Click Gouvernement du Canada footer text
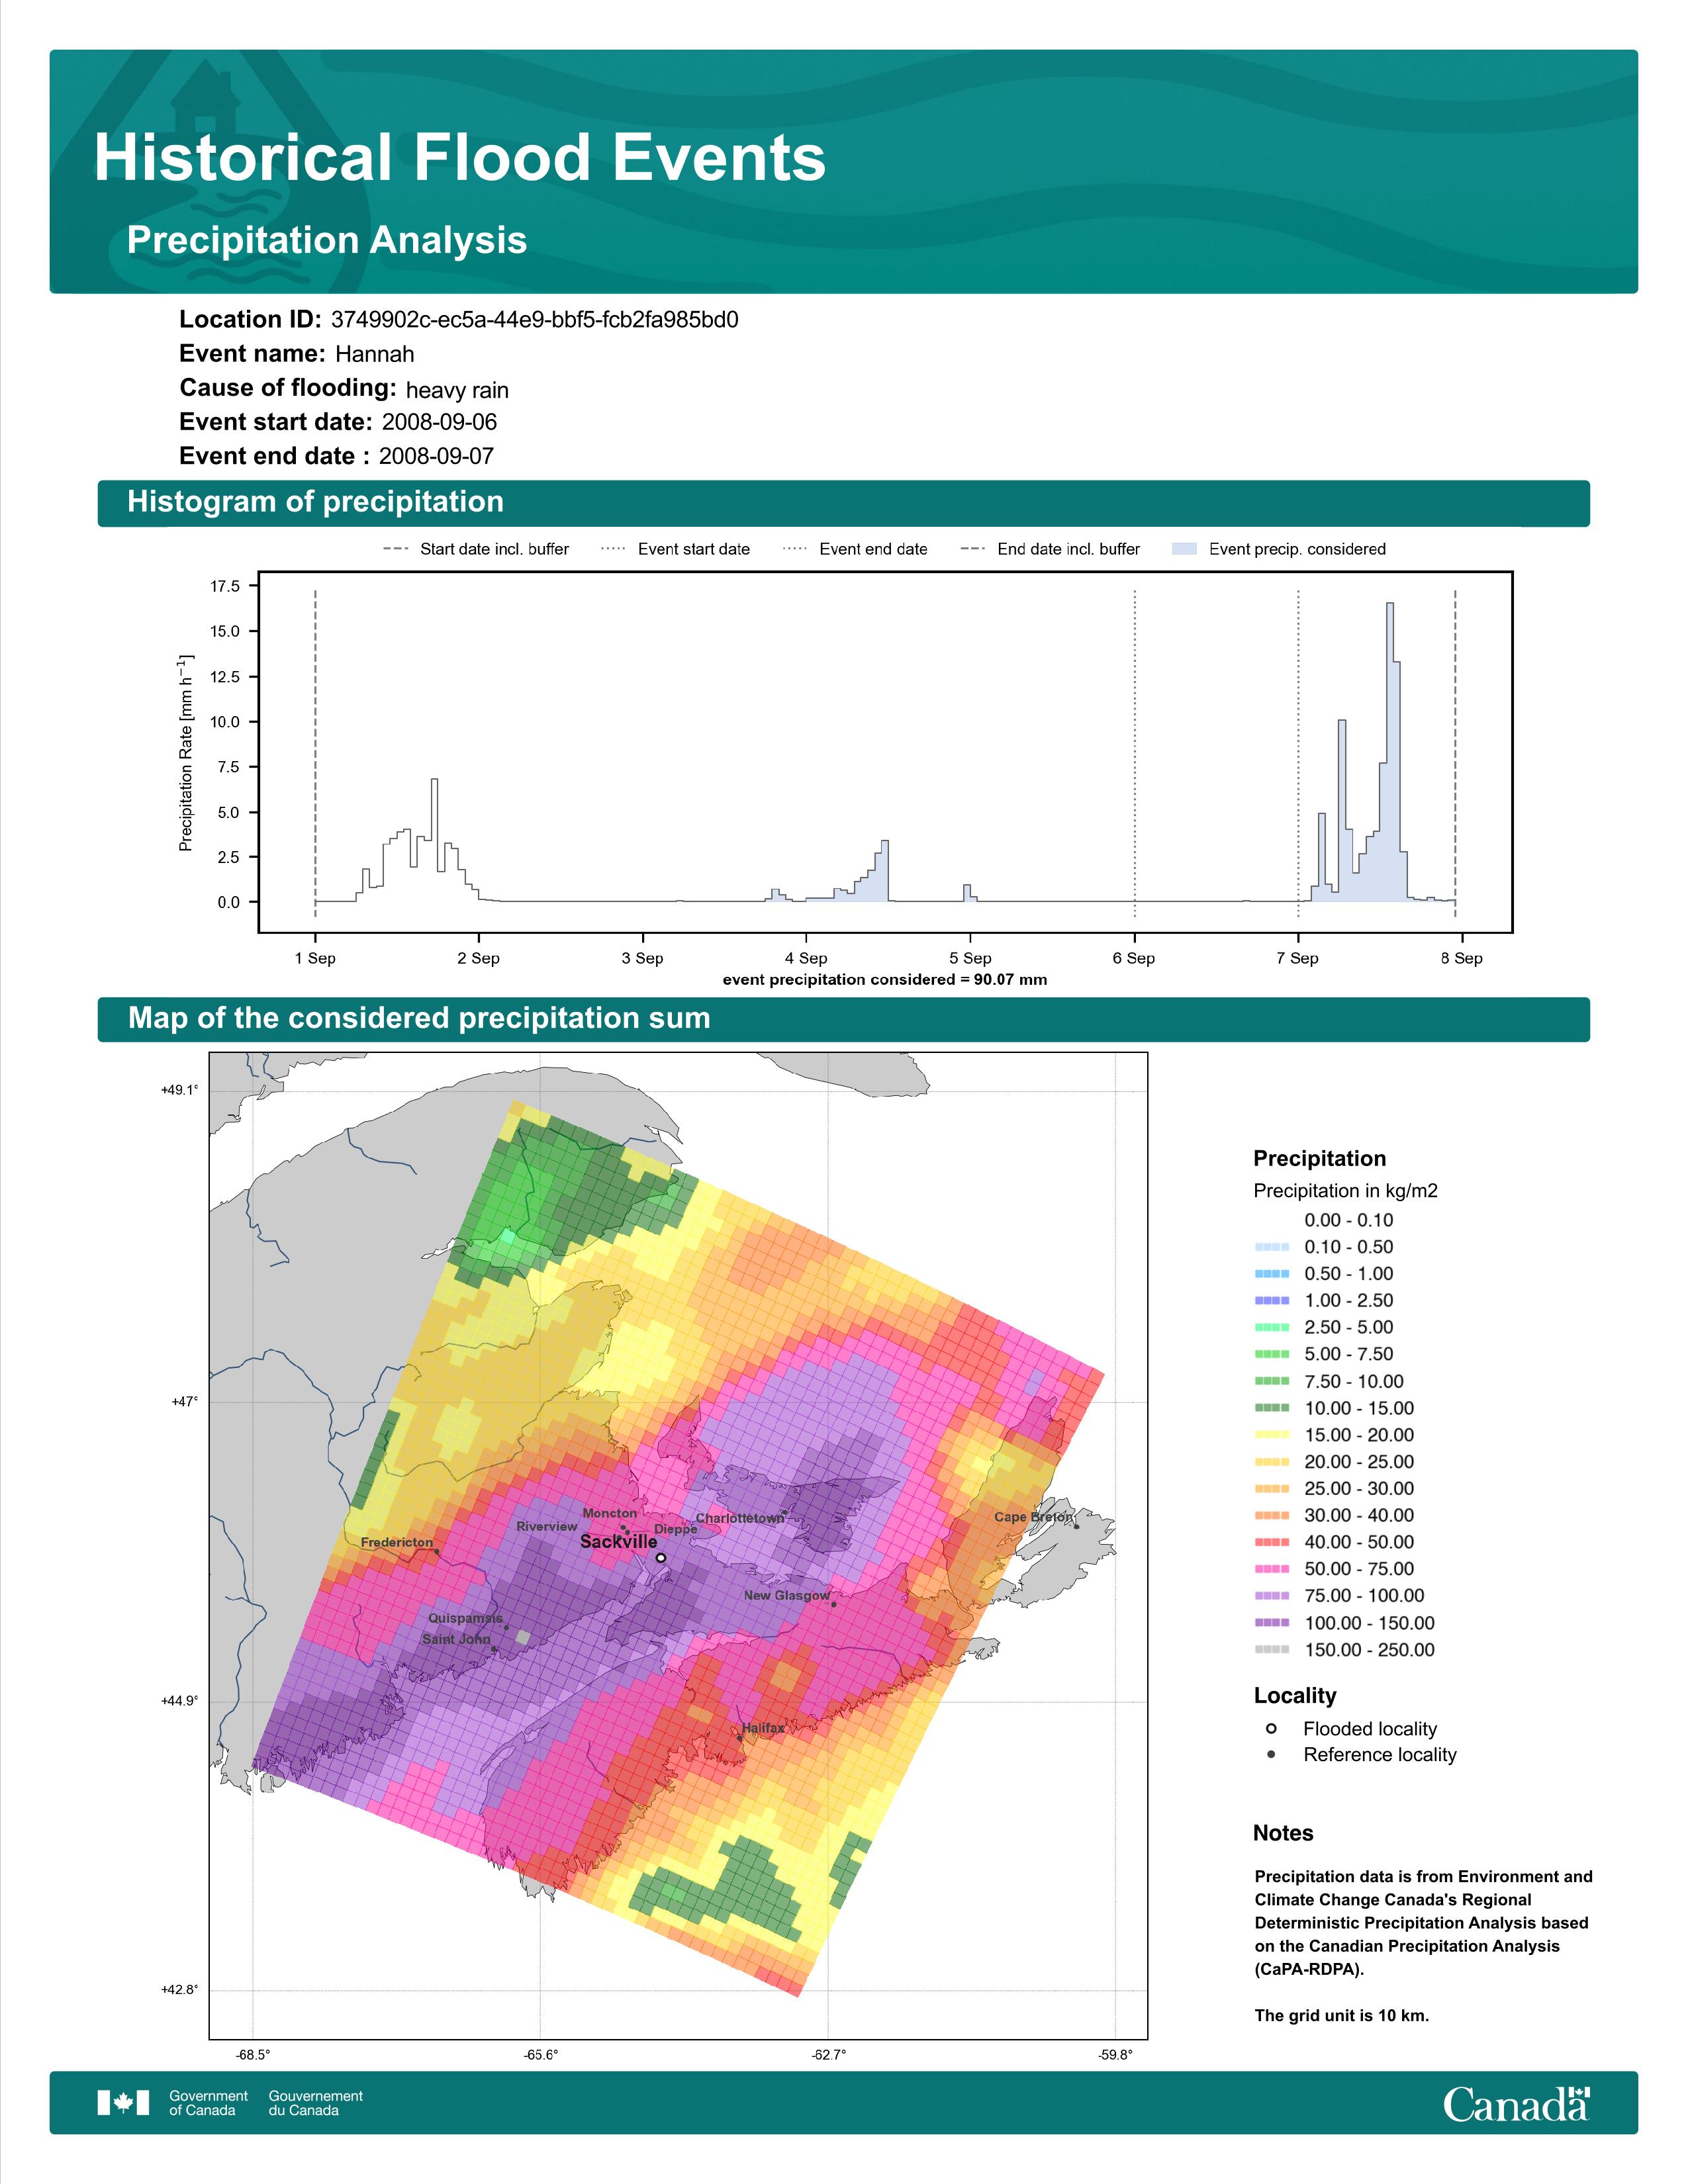Viewport: 1688px width, 2184px height. pyautogui.click(x=316, y=2103)
